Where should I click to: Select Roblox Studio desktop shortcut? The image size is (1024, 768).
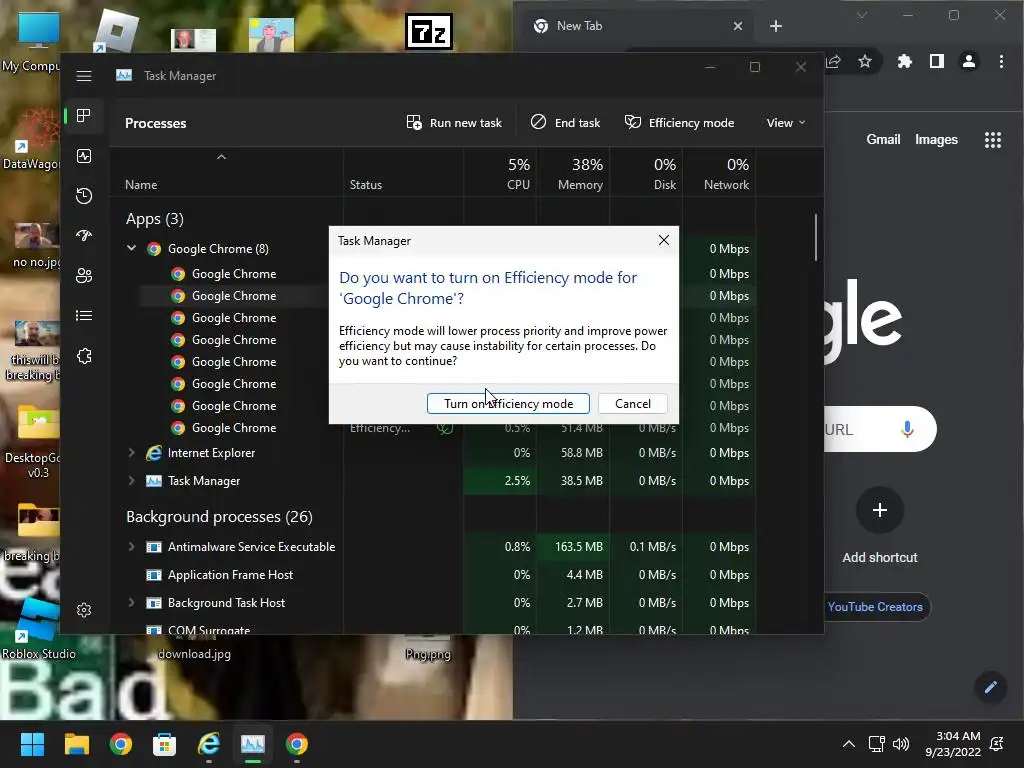coord(37,628)
